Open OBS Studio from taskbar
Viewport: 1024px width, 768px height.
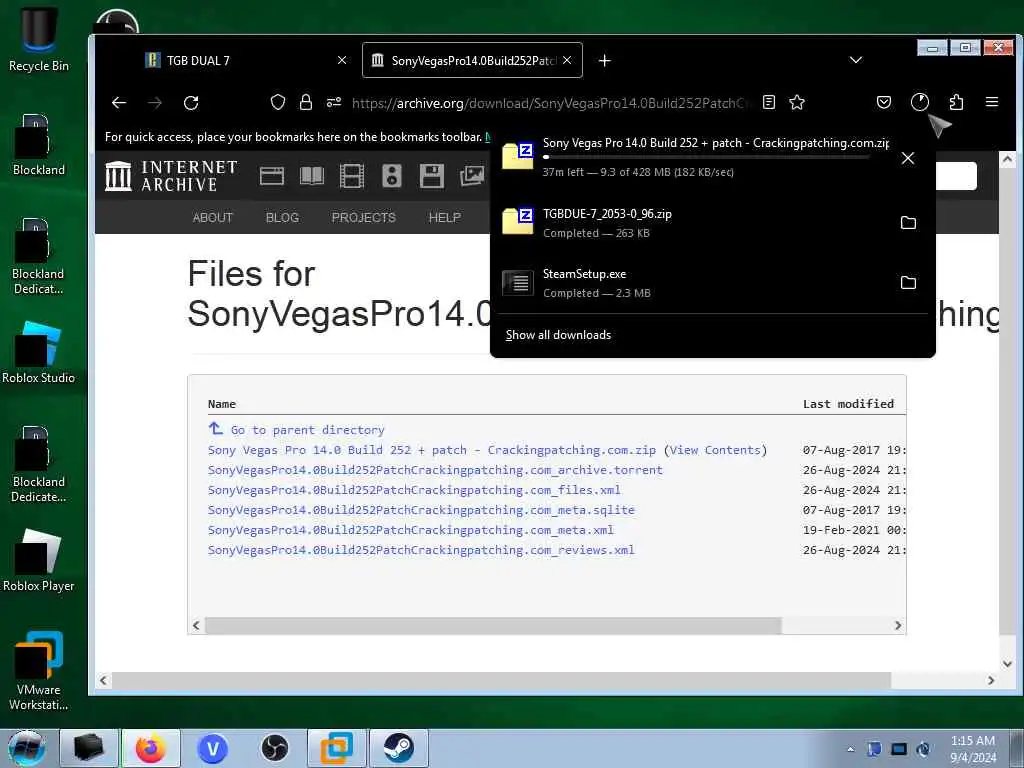click(x=274, y=748)
